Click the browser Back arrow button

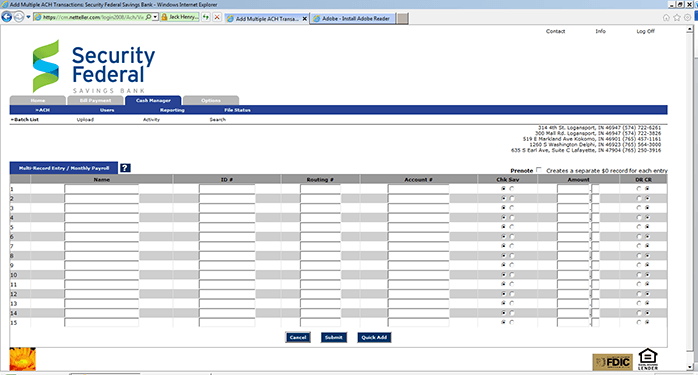click(x=6, y=17)
